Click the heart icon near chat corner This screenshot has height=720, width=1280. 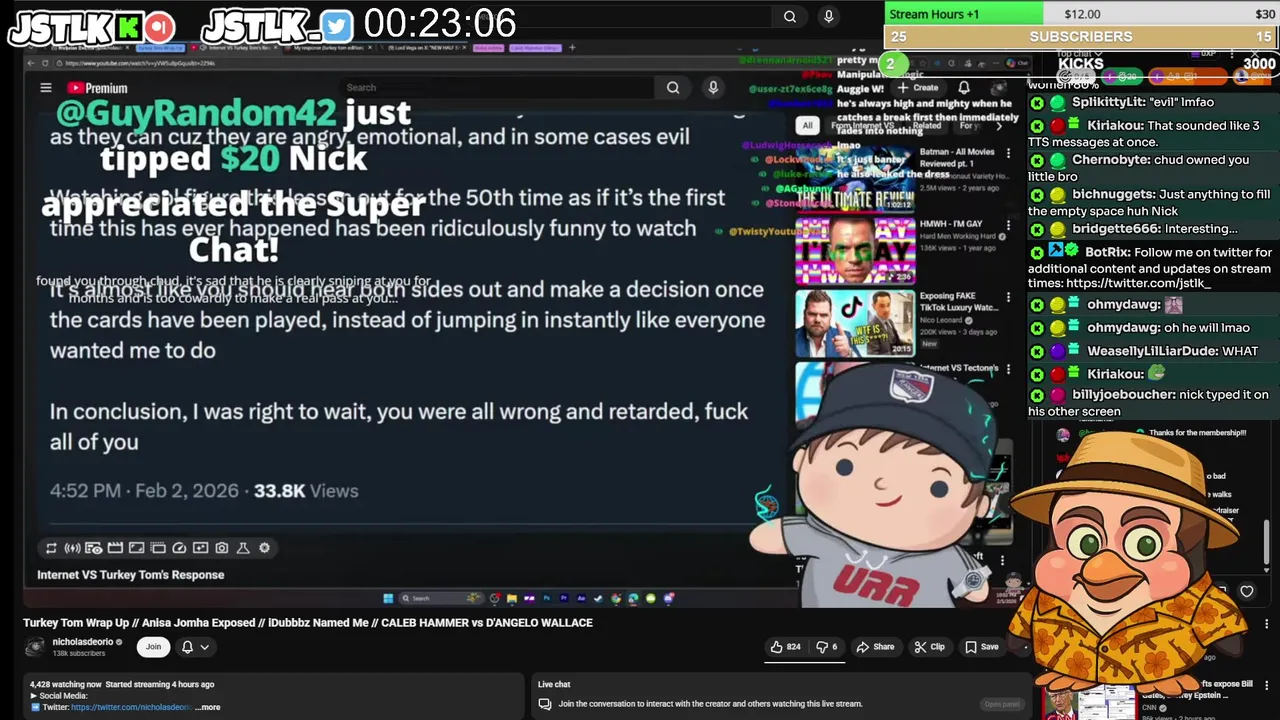point(1247,591)
